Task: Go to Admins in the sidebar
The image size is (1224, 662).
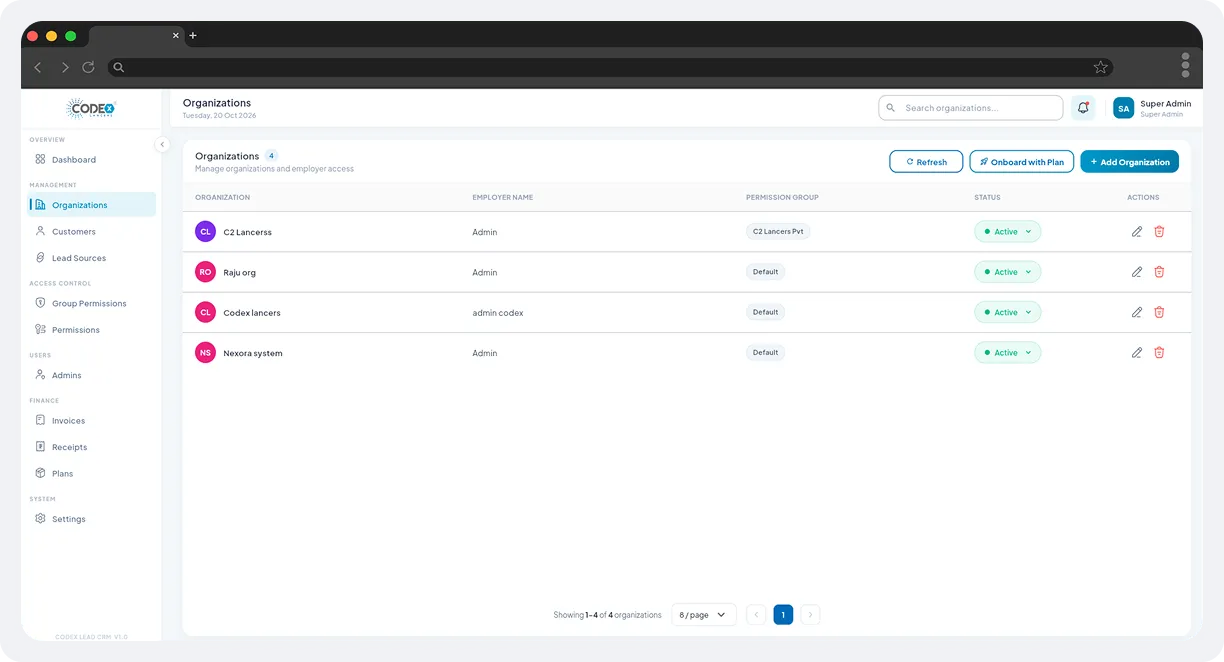Action: (91, 375)
